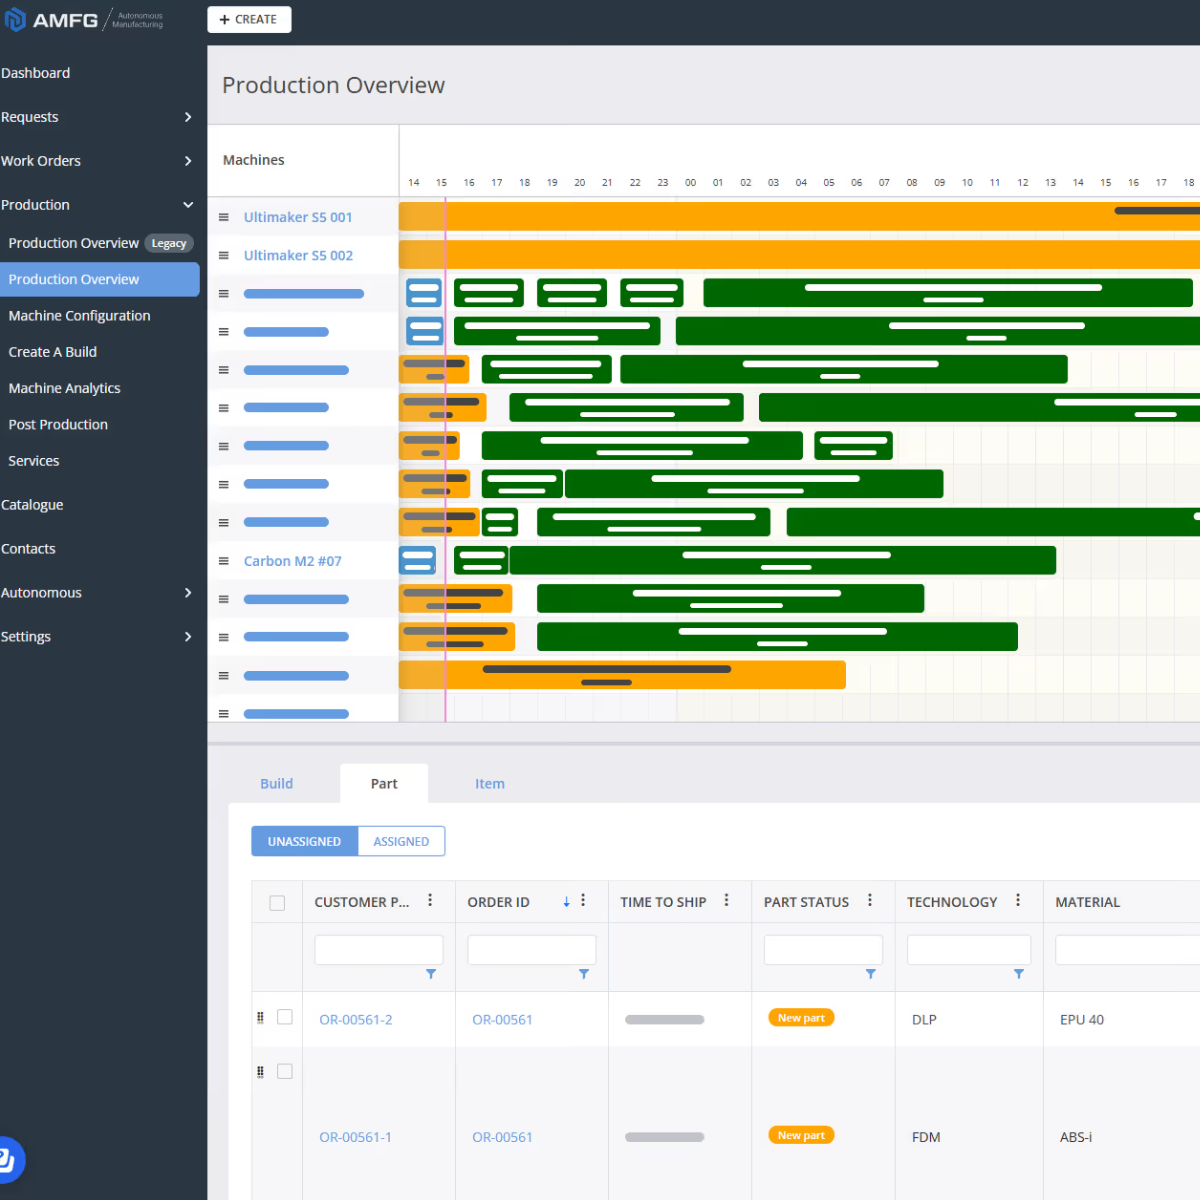Open the Catalogue section
The width and height of the screenshot is (1200, 1200).
tap(32, 505)
